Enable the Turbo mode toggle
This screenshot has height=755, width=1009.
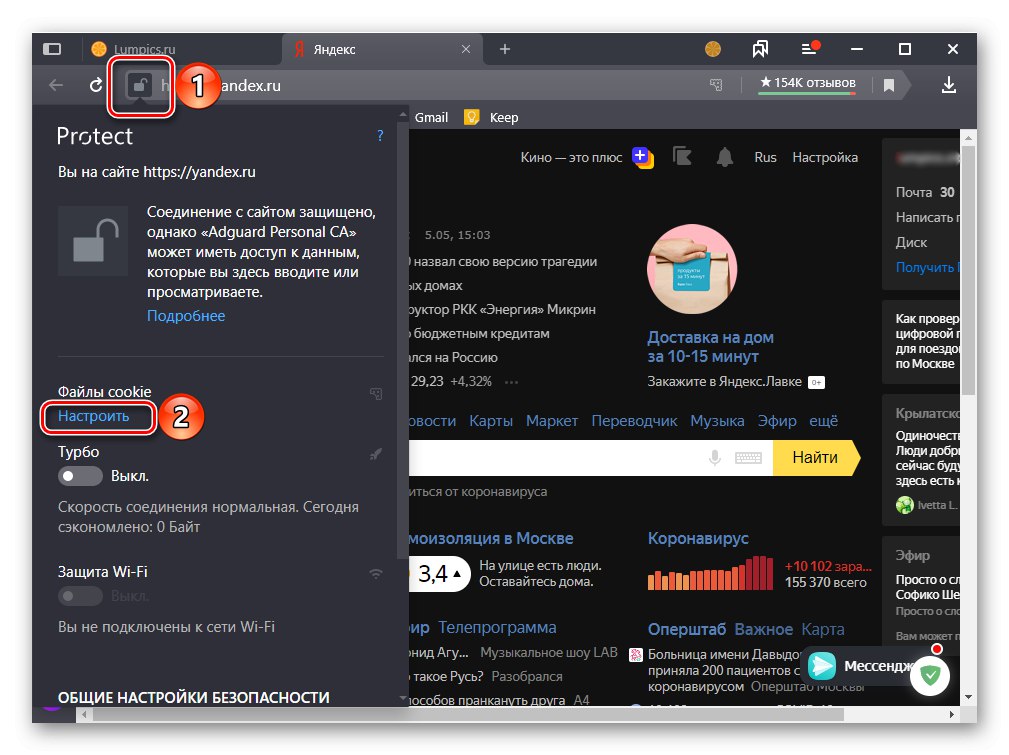80,476
